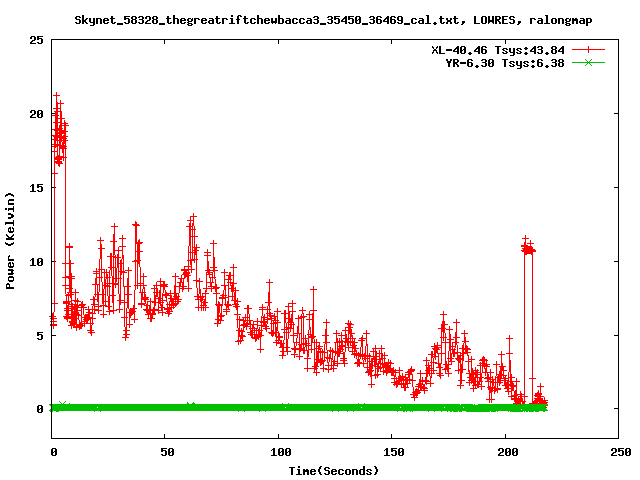640x480 pixels.
Task: Click x-axis tick label 200
Action: [x=507, y=452]
